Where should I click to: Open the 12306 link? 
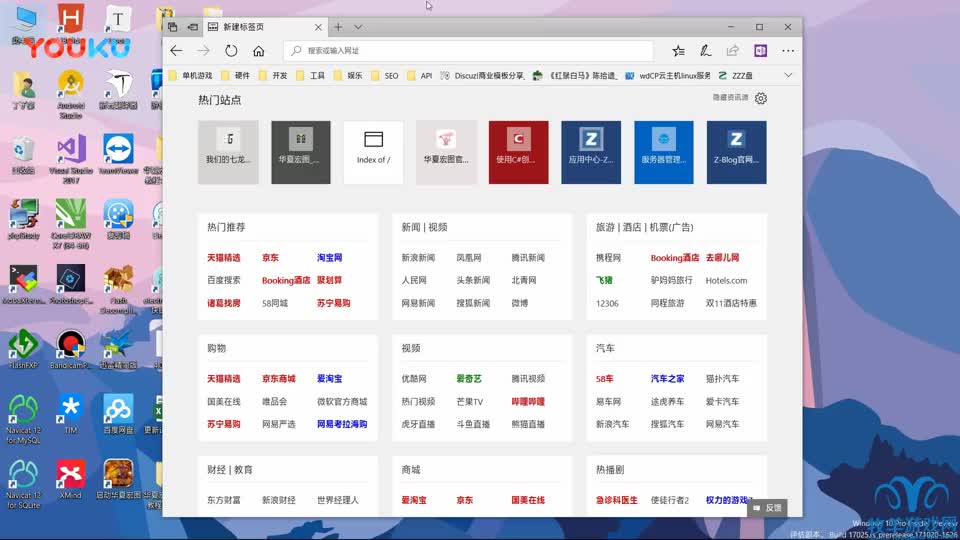[x=607, y=303]
